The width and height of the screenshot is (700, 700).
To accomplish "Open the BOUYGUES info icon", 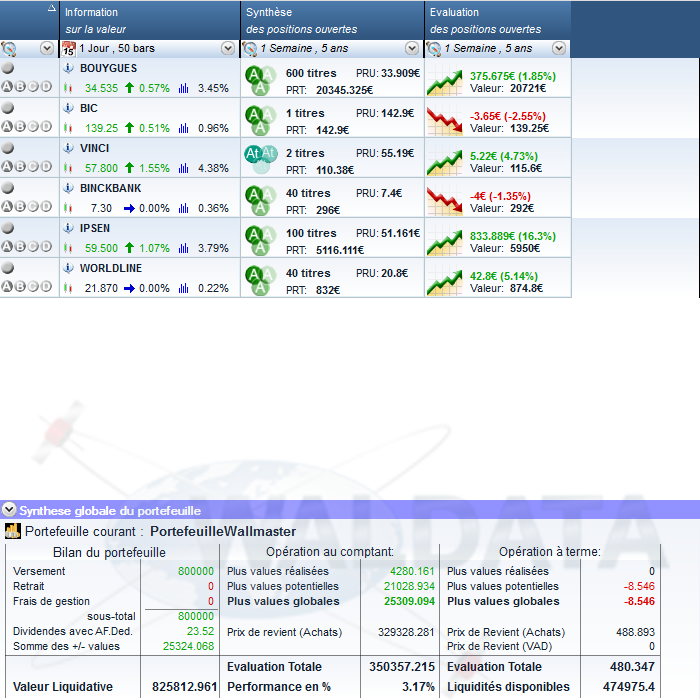I will point(68,68).
